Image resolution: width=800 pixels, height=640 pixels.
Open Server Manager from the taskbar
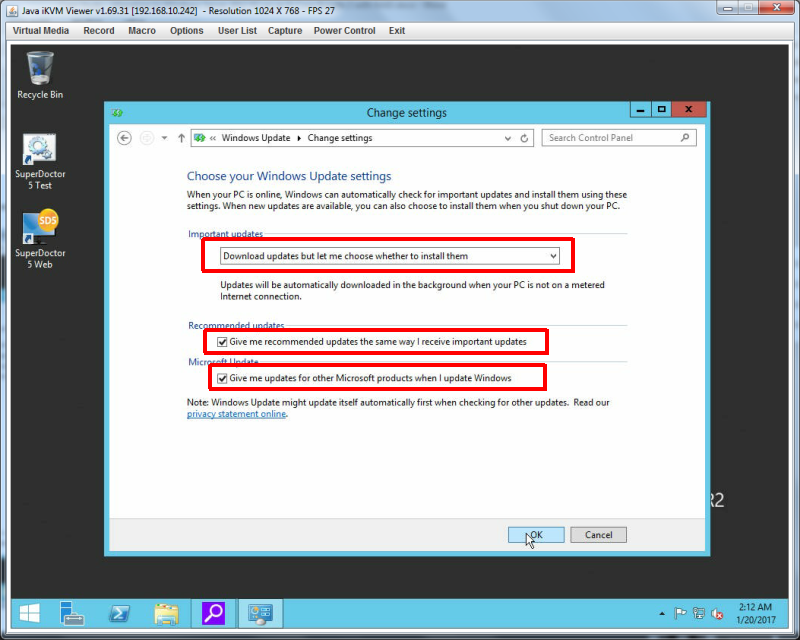71,613
